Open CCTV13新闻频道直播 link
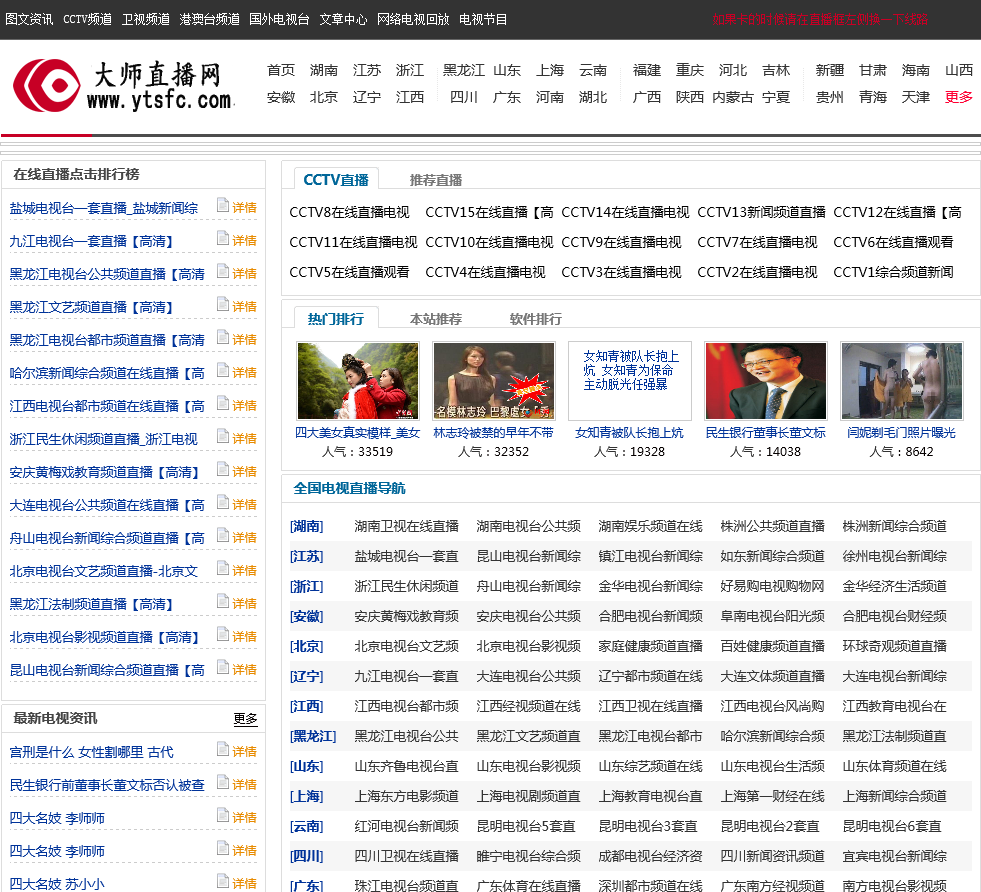The height and width of the screenshot is (892, 981). click(x=761, y=213)
